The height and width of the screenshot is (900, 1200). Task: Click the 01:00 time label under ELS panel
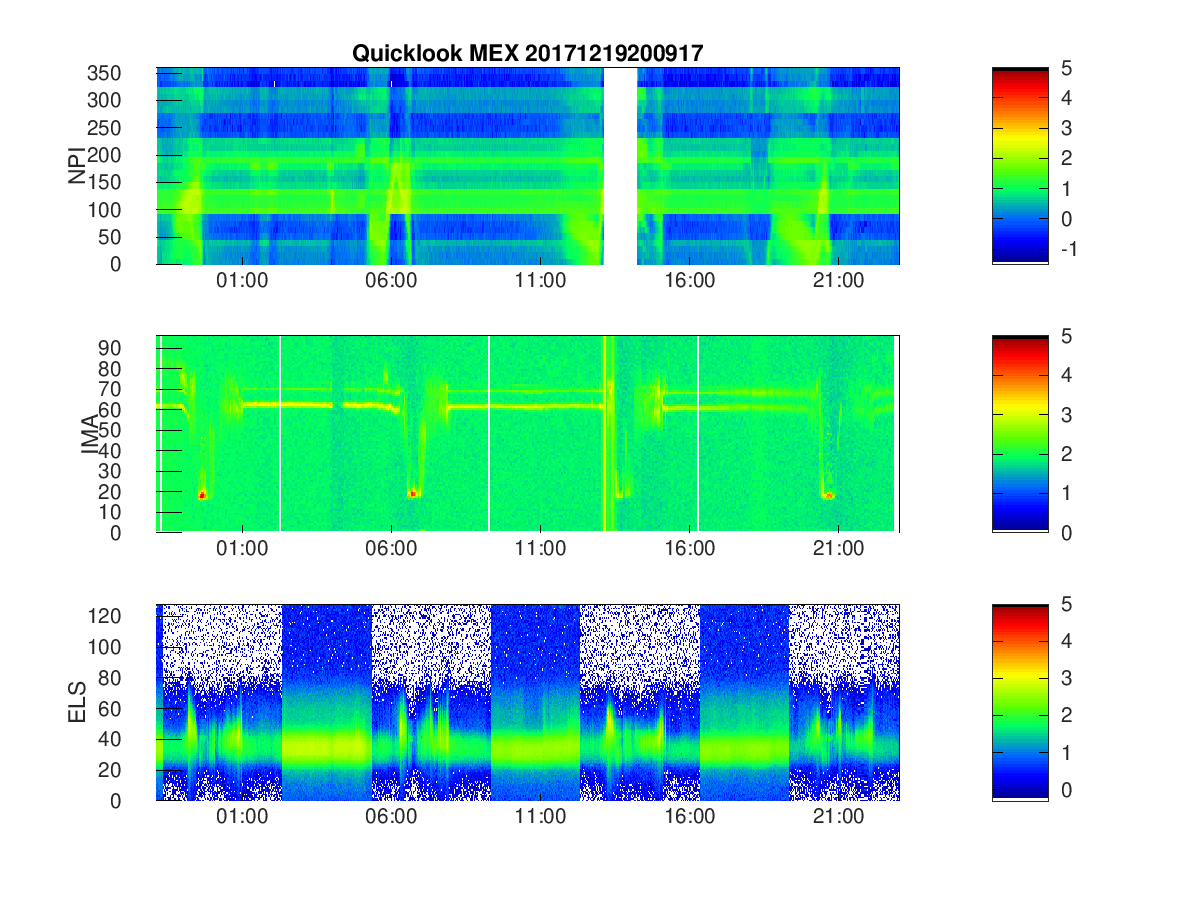(242, 817)
